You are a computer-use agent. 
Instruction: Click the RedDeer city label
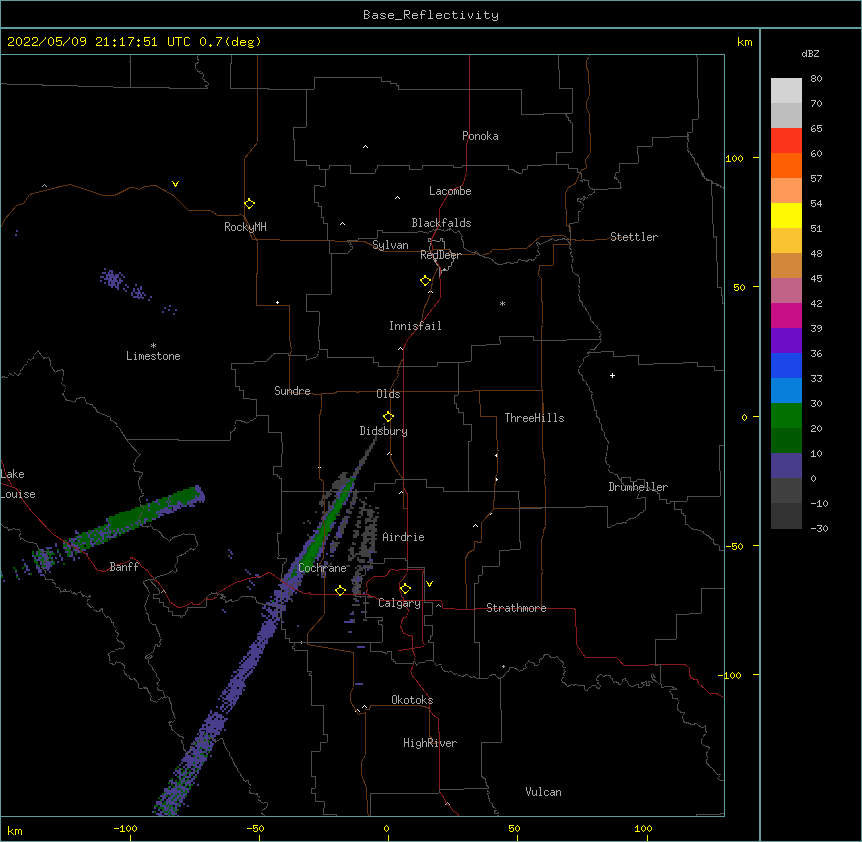tap(440, 255)
